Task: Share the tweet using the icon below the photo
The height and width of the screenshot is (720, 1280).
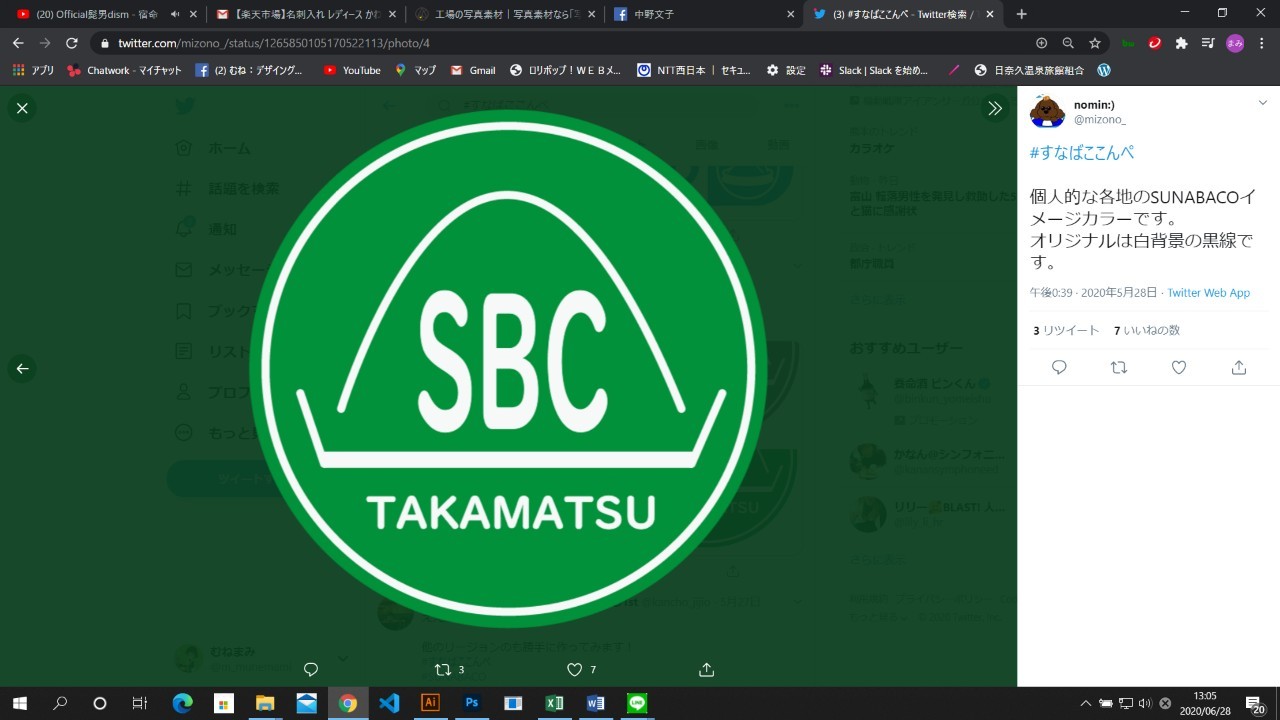Action: point(706,669)
